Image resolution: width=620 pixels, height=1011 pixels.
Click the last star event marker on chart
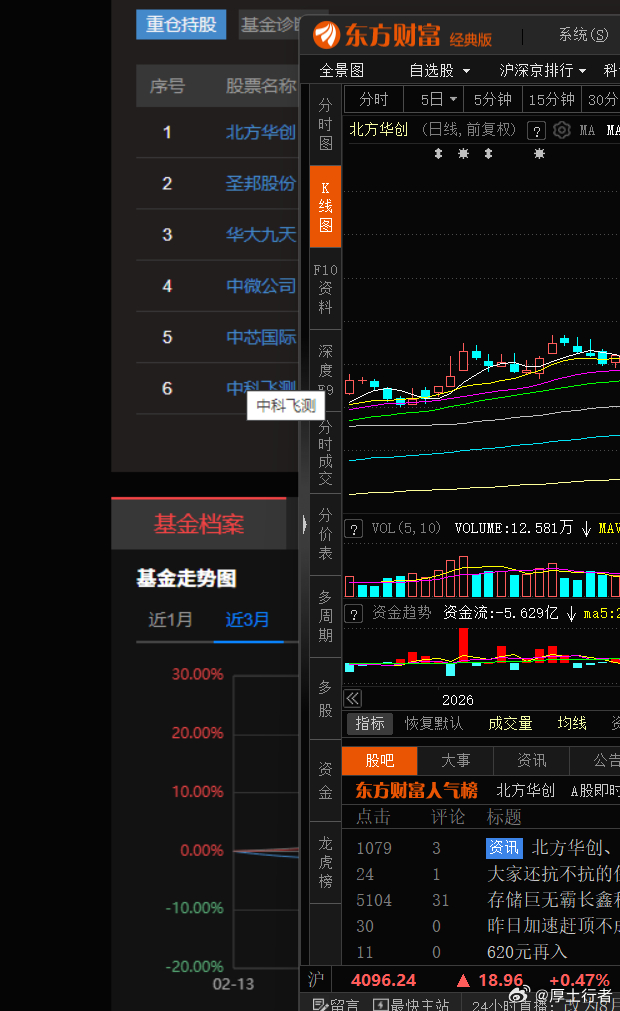tap(539, 153)
